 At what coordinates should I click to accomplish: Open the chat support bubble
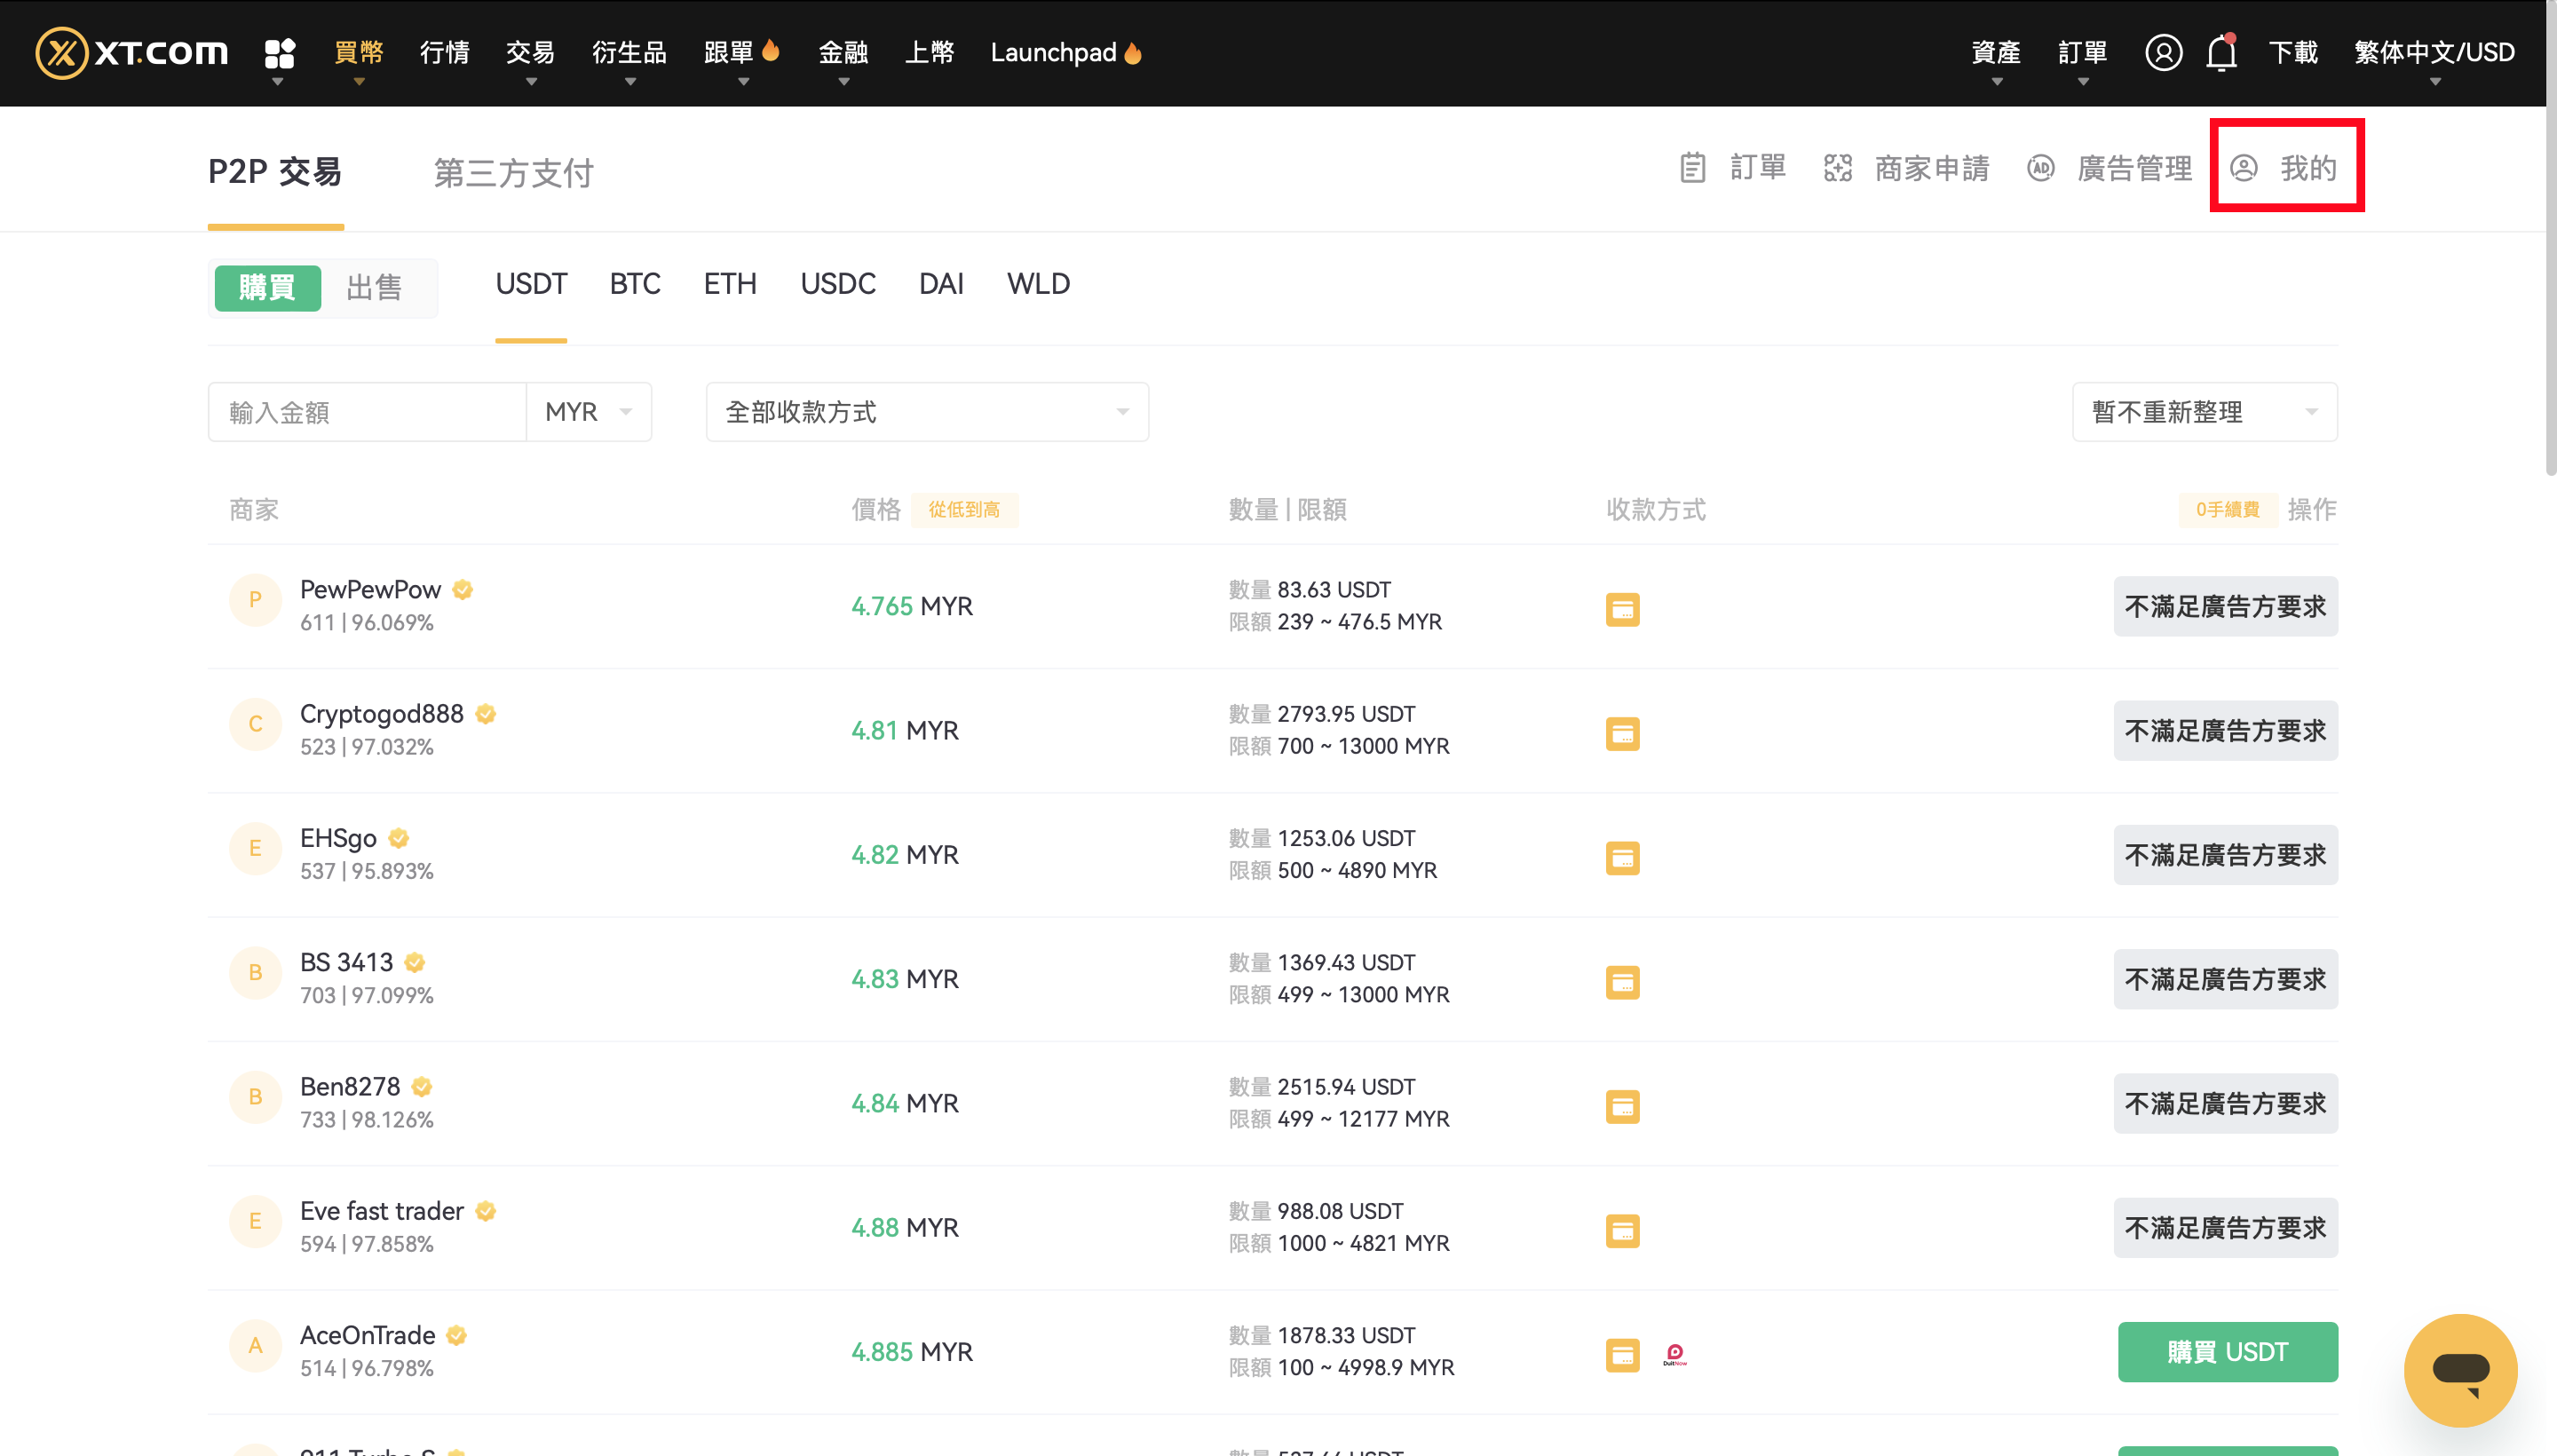pyautogui.click(x=2460, y=1370)
